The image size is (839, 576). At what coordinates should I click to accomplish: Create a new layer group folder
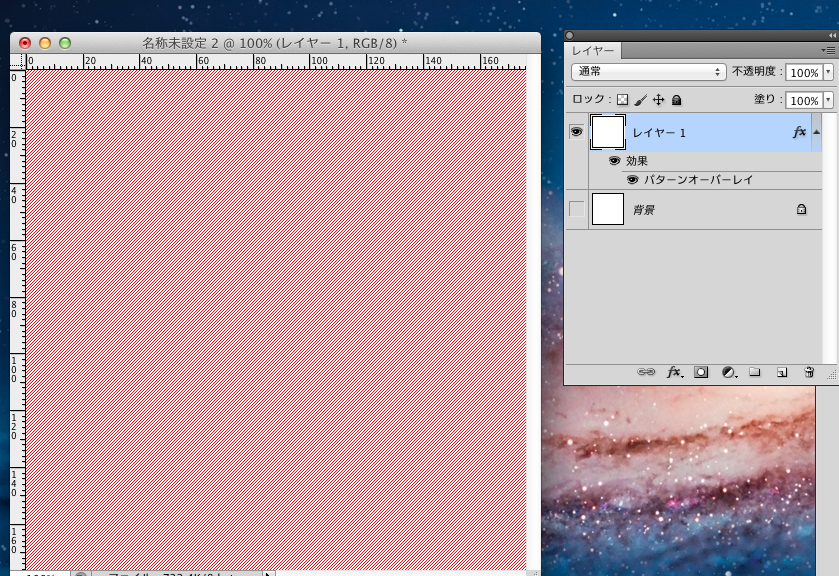755,372
